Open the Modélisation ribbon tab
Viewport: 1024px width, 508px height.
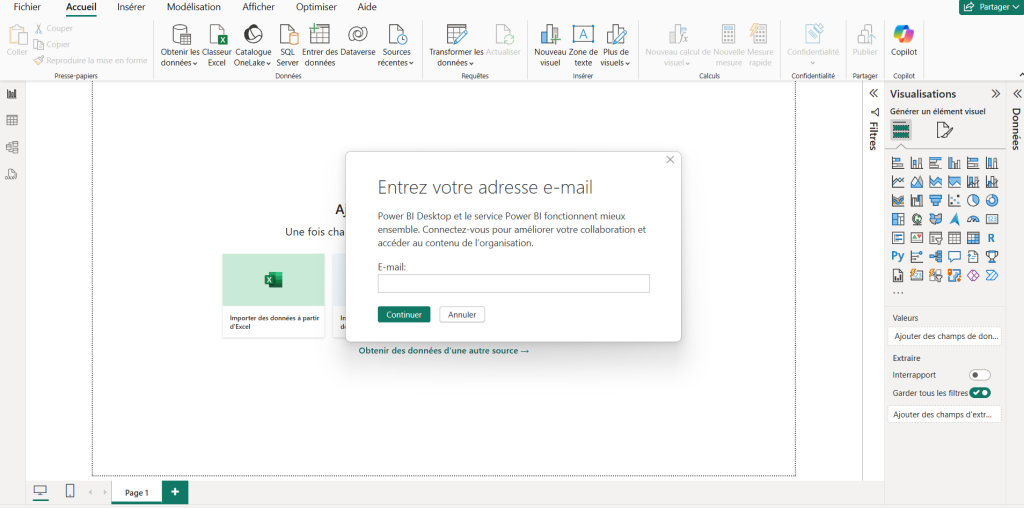(194, 7)
